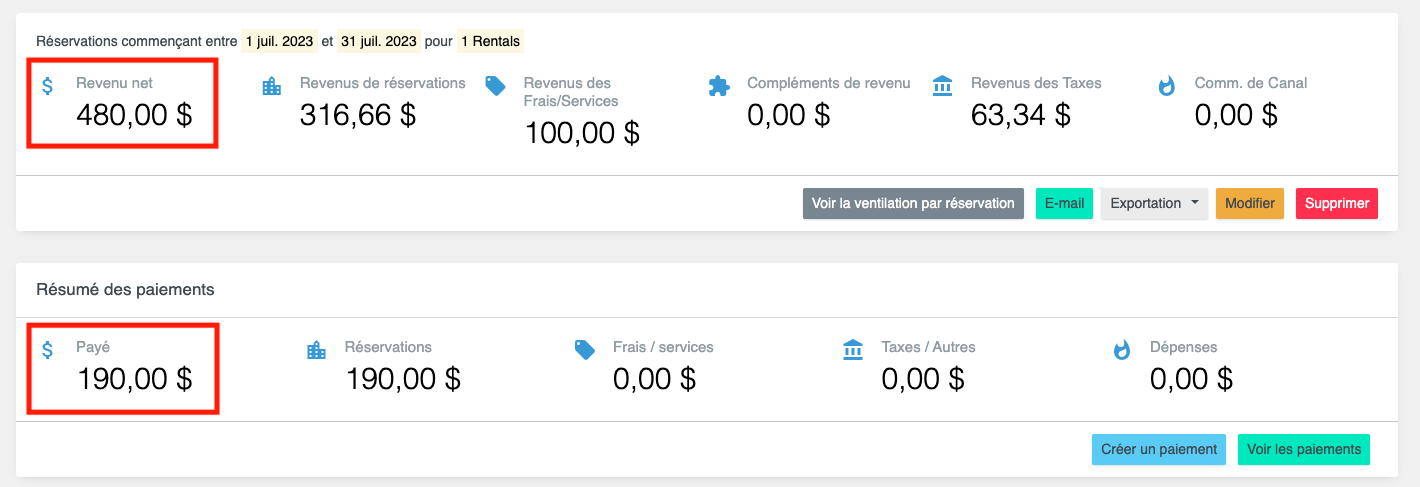Open the Exportation dropdown
This screenshot has width=1420, height=487.
[1154, 203]
